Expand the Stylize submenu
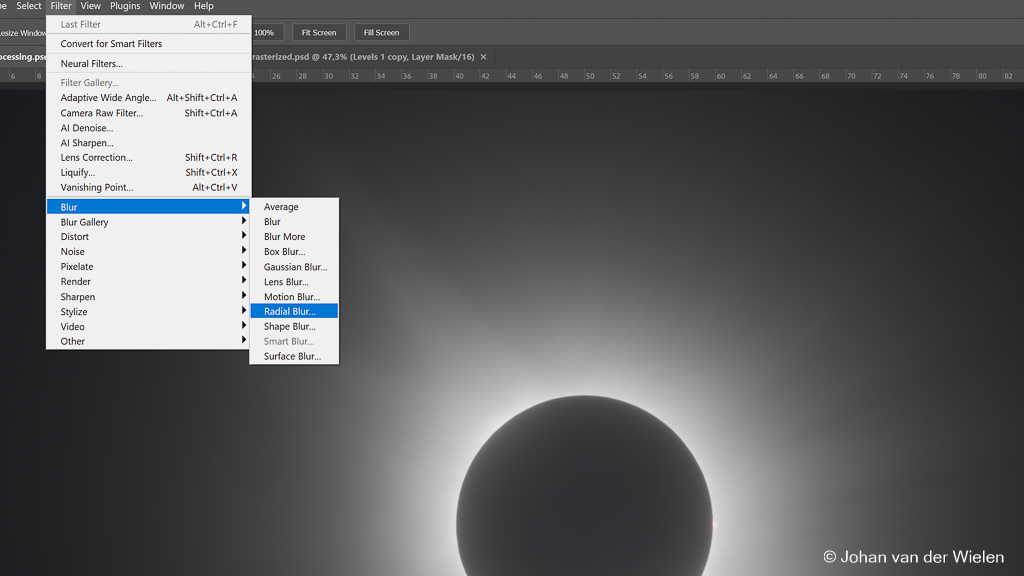 click(149, 312)
